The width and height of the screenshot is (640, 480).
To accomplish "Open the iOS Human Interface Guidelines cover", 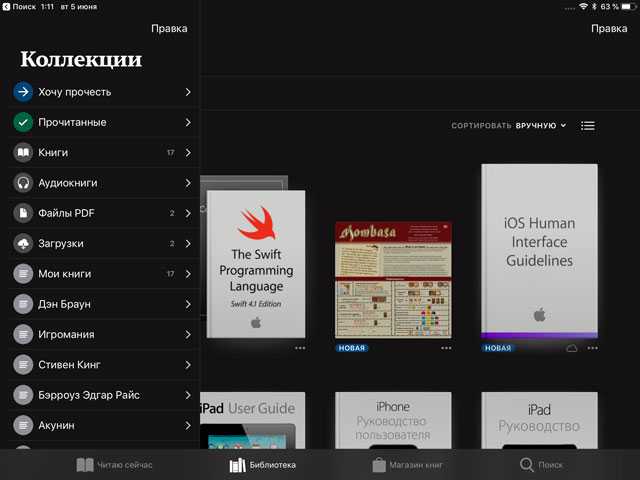I will [539, 251].
